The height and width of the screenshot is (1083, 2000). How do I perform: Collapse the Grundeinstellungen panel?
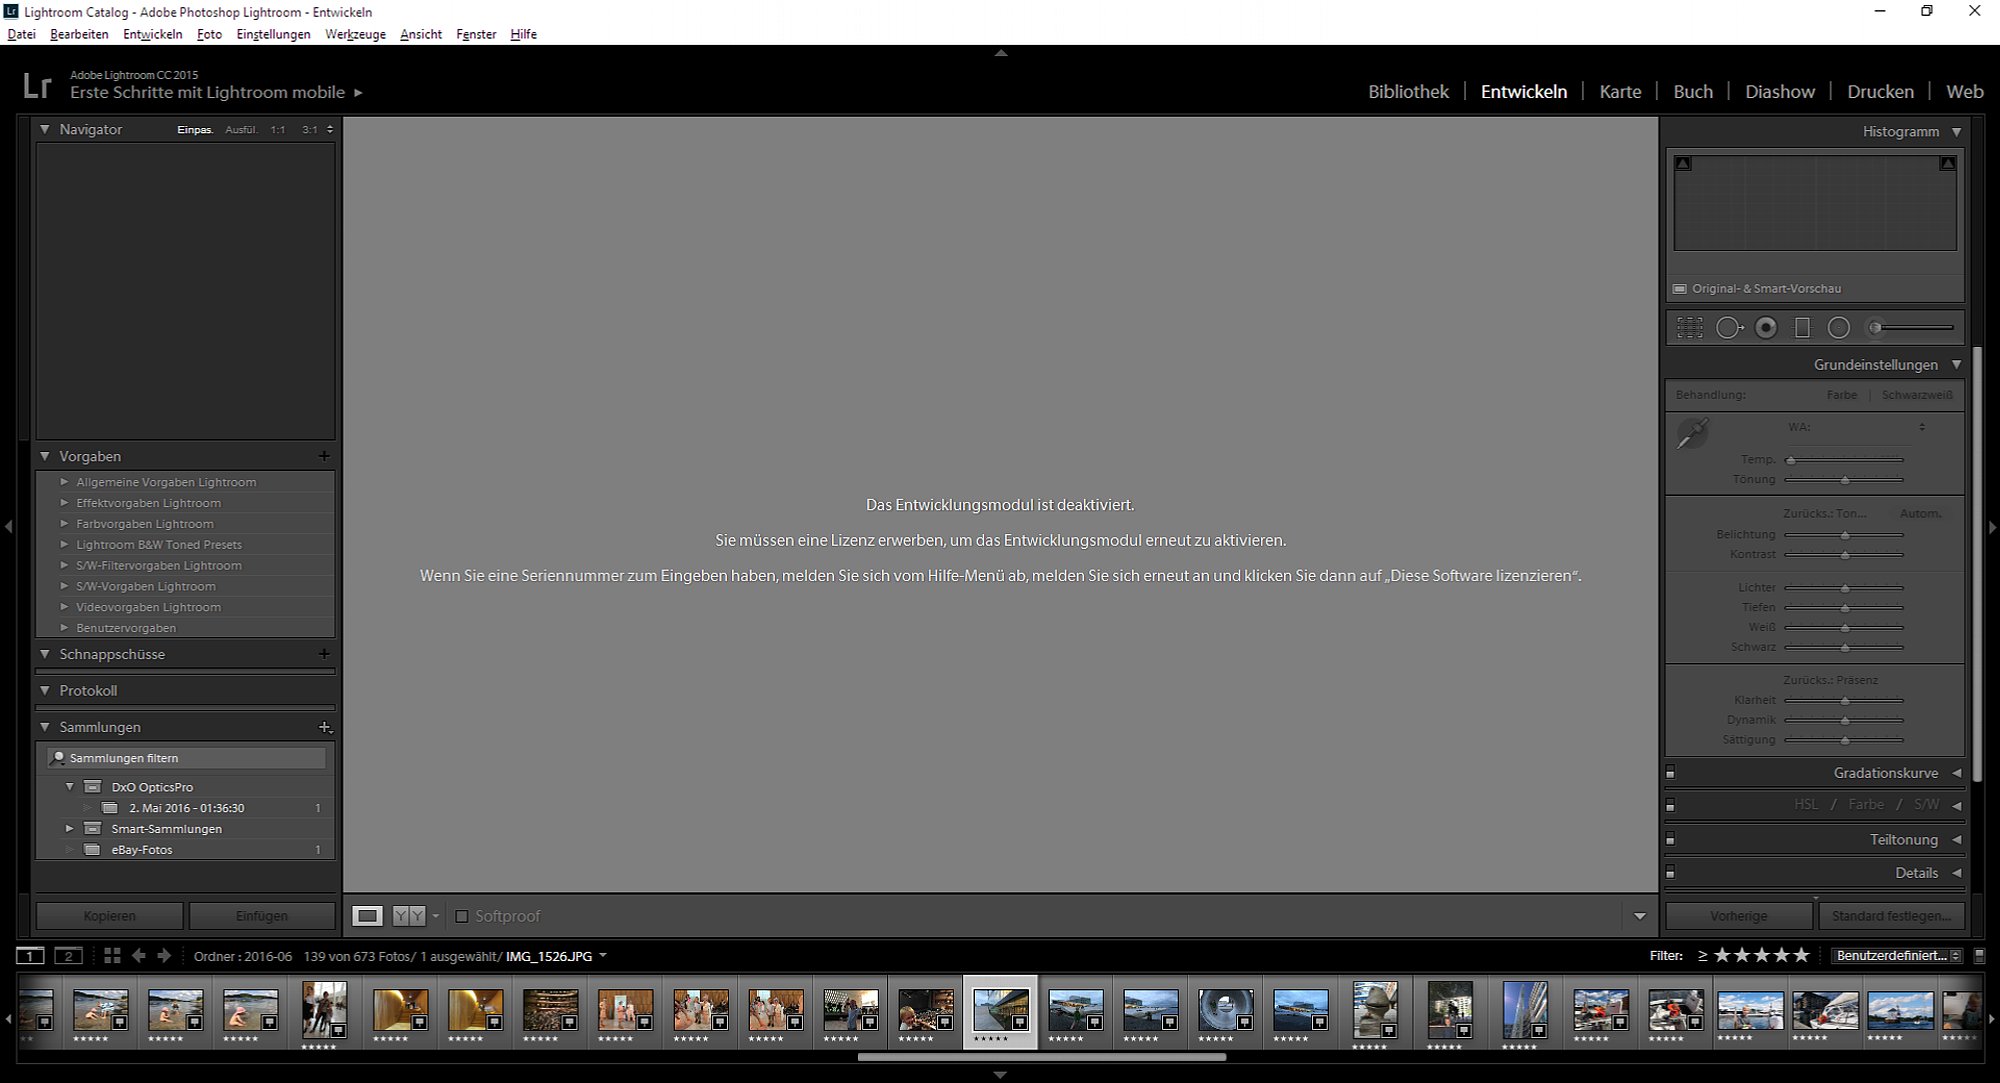pos(1956,365)
